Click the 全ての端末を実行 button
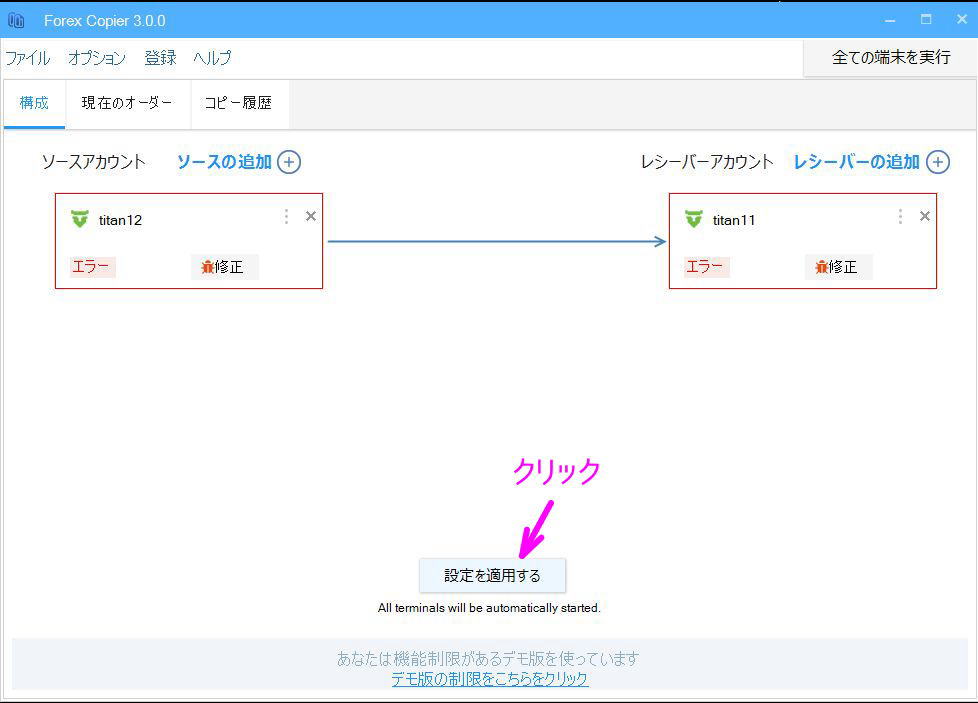Image resolution: width=978 pixels, height=703 pixels. [888, 57]
